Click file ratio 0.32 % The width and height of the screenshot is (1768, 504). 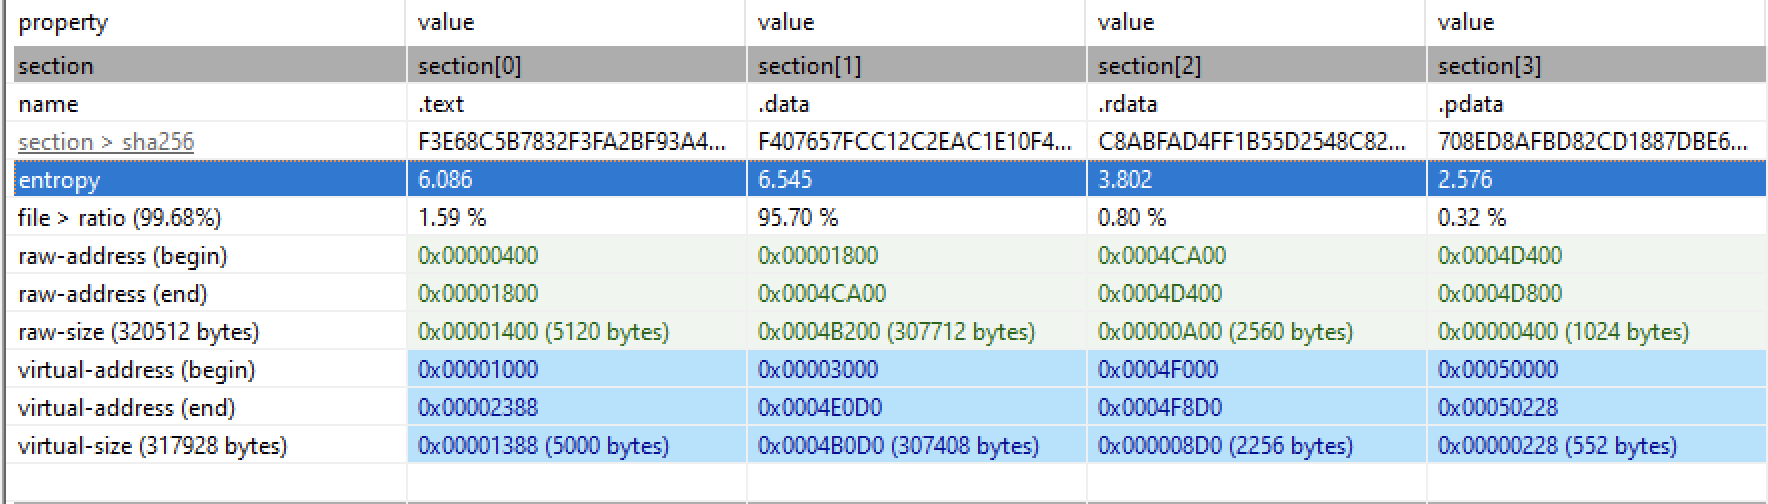tap(1472, 218)
